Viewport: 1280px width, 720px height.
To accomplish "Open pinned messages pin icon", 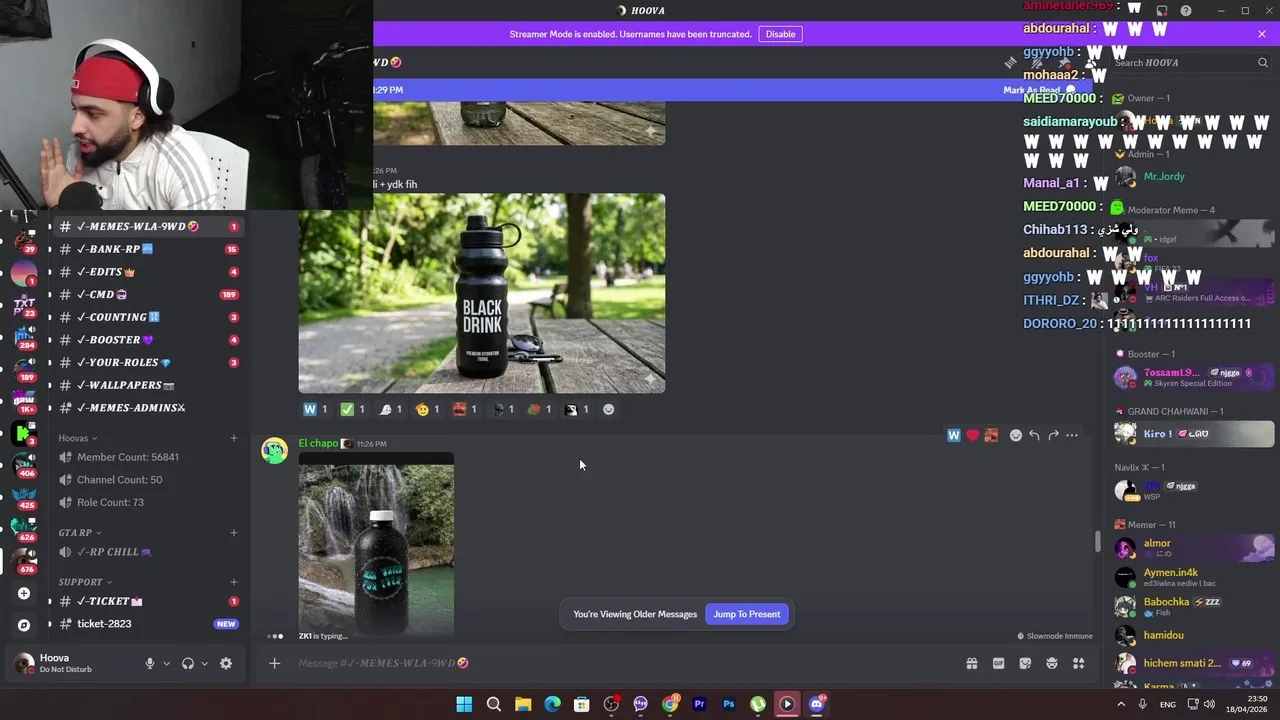I will coord(1064,62).
